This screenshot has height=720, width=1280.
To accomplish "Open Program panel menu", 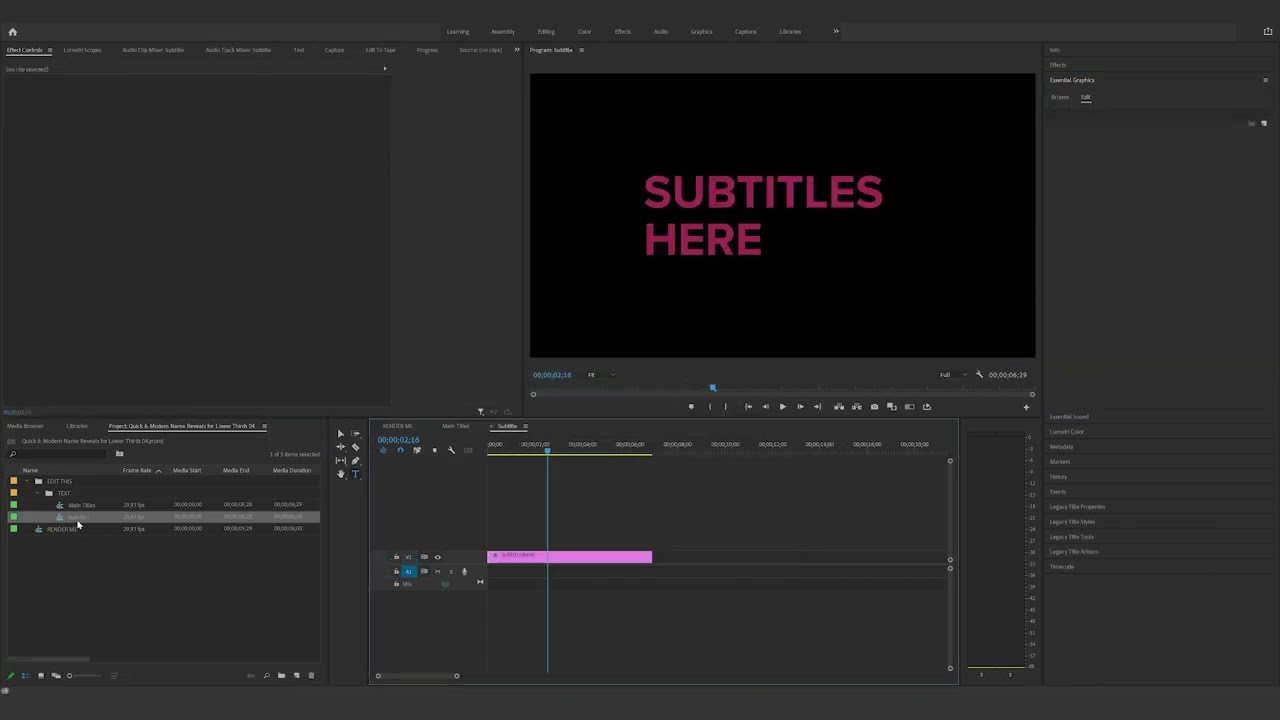I will pos(581,50).
